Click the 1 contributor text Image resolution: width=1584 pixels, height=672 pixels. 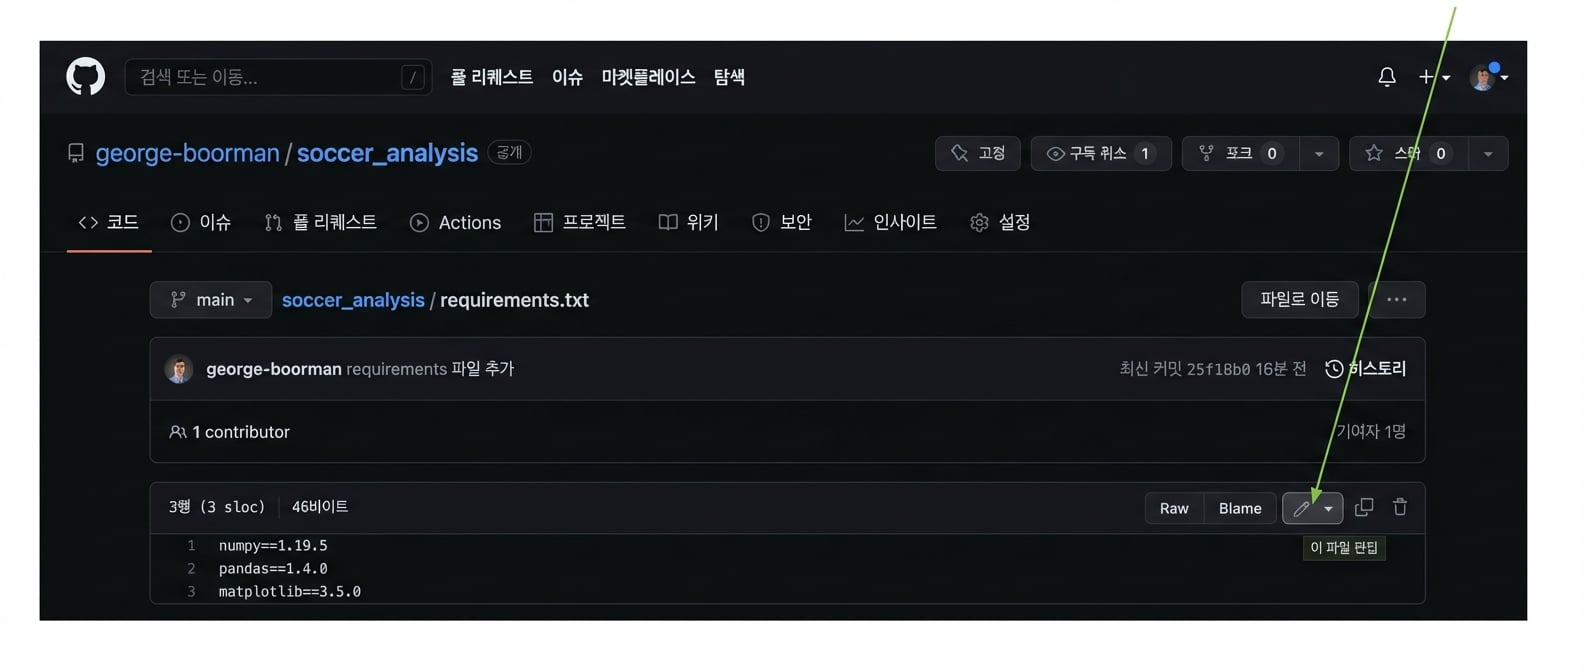[241, 432]
